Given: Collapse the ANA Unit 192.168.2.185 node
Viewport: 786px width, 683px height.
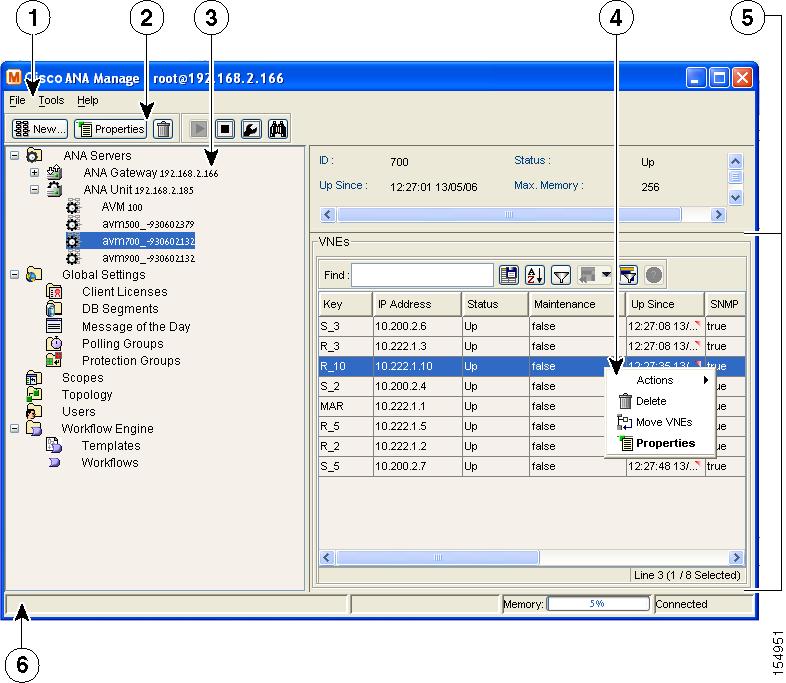Looking at the screenshot, I should 34,189.
